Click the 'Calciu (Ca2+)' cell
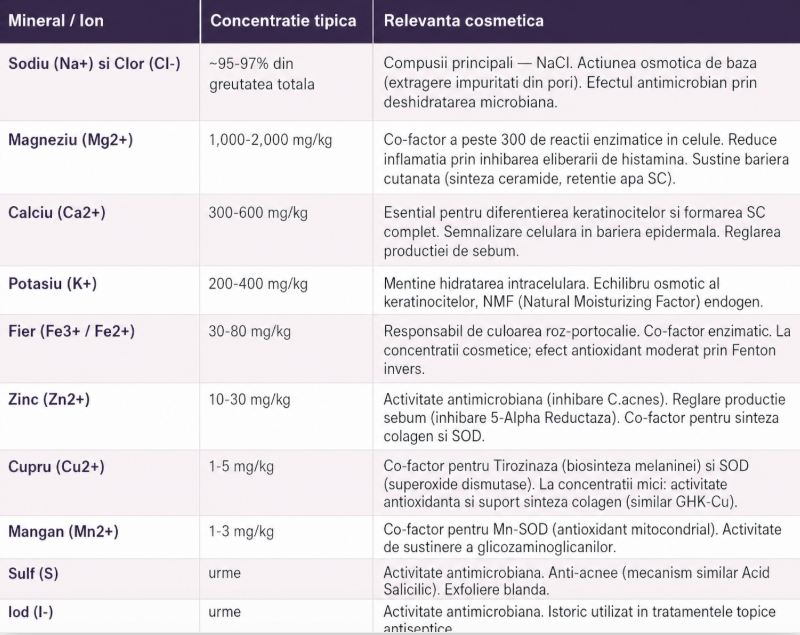 coord(56,213)
